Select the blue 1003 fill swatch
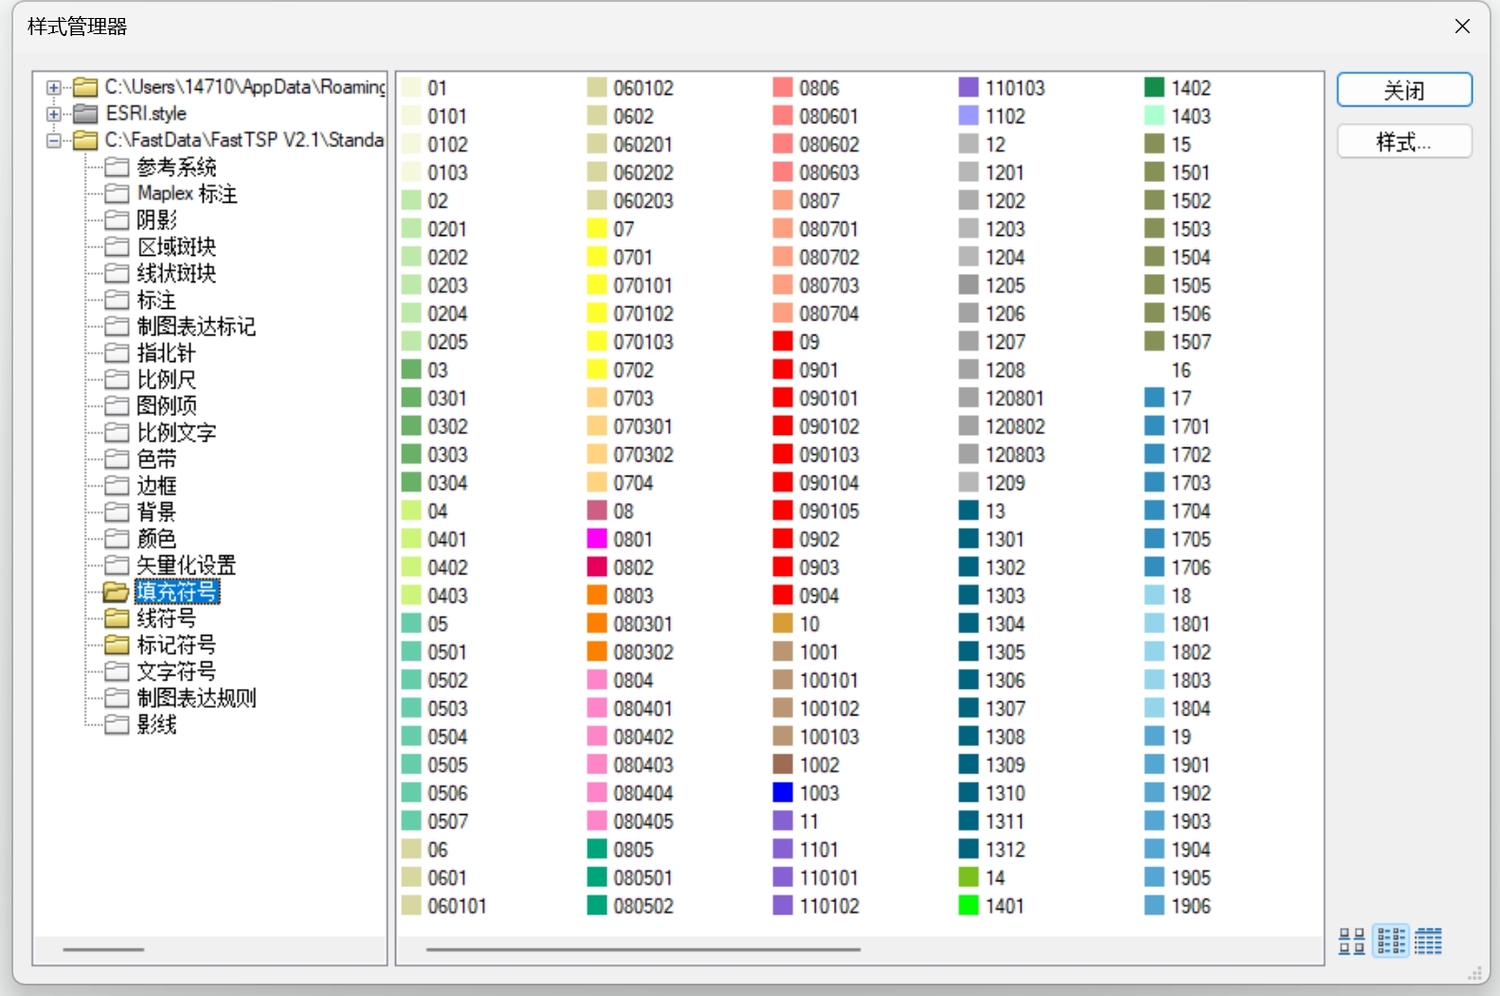 [x=783, y=793]
